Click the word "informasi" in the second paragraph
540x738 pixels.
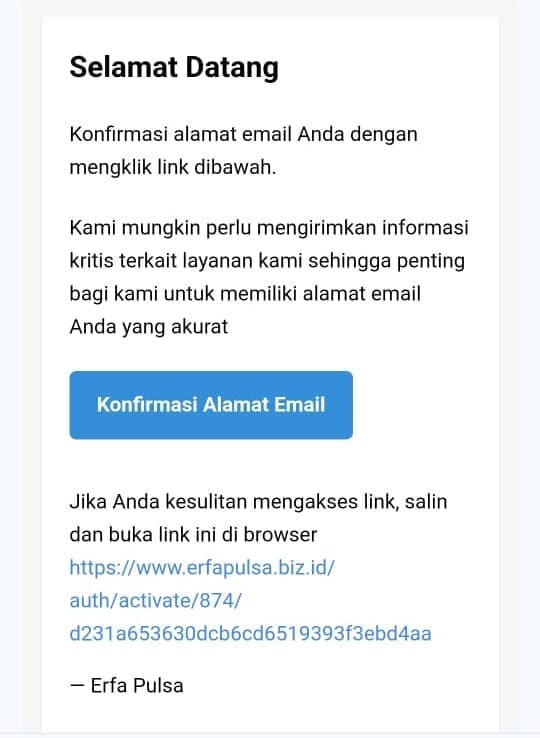pos(425,228)
